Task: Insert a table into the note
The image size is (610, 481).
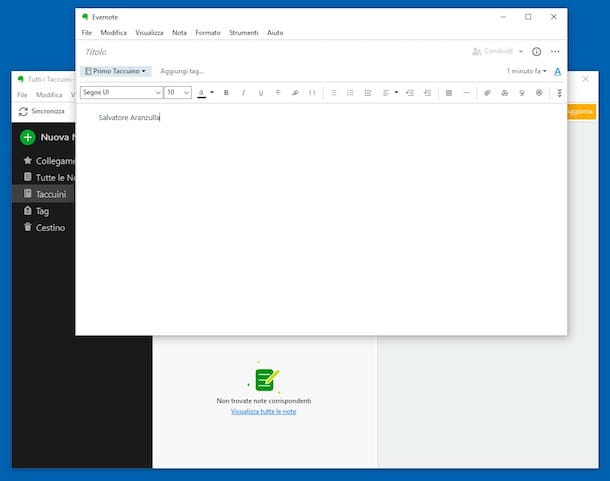Action: coord(449,93)
